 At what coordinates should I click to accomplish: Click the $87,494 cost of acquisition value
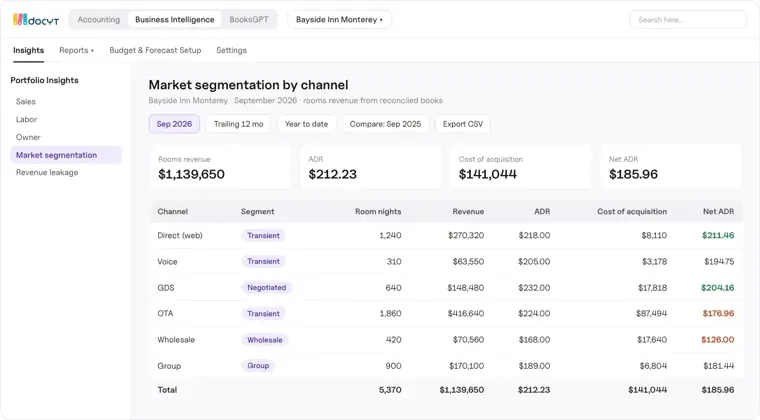click(651, 313)
